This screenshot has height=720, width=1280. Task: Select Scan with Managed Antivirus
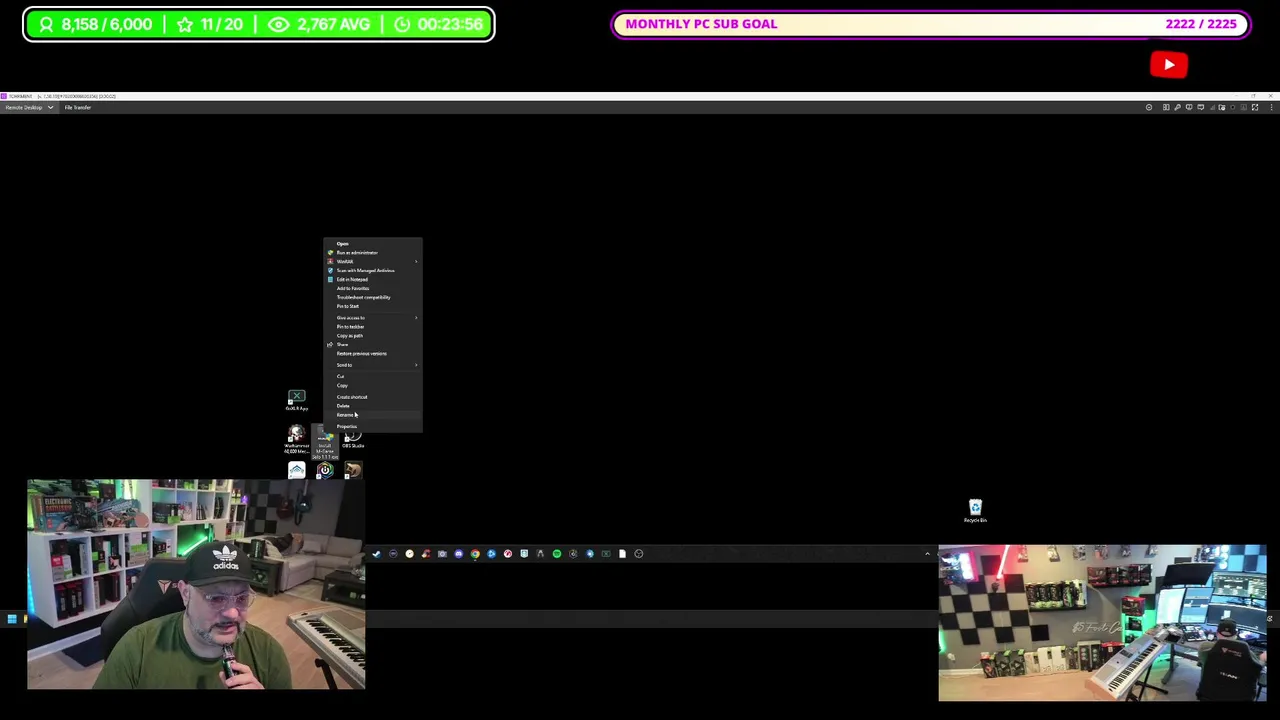pos(372,271)
